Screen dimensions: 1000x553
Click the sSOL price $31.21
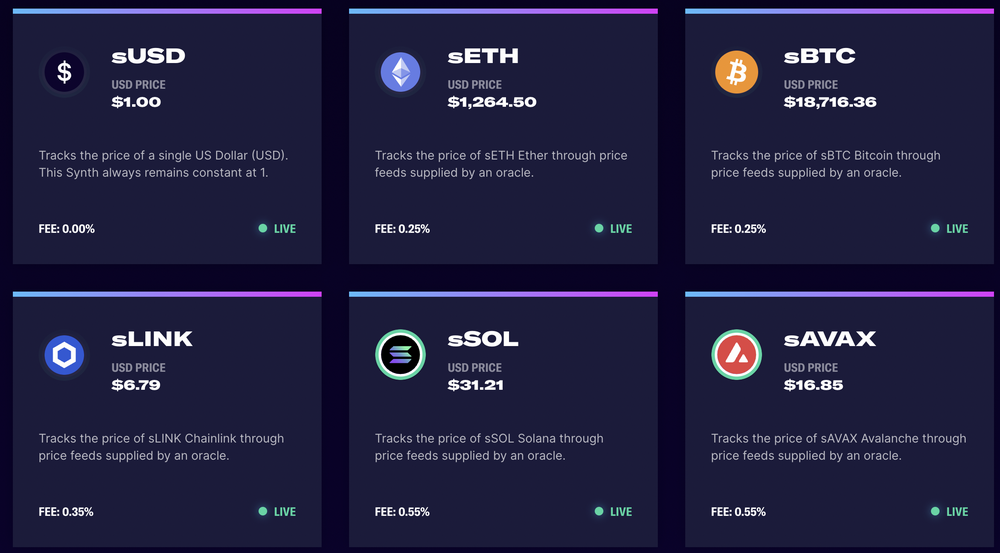476,385
